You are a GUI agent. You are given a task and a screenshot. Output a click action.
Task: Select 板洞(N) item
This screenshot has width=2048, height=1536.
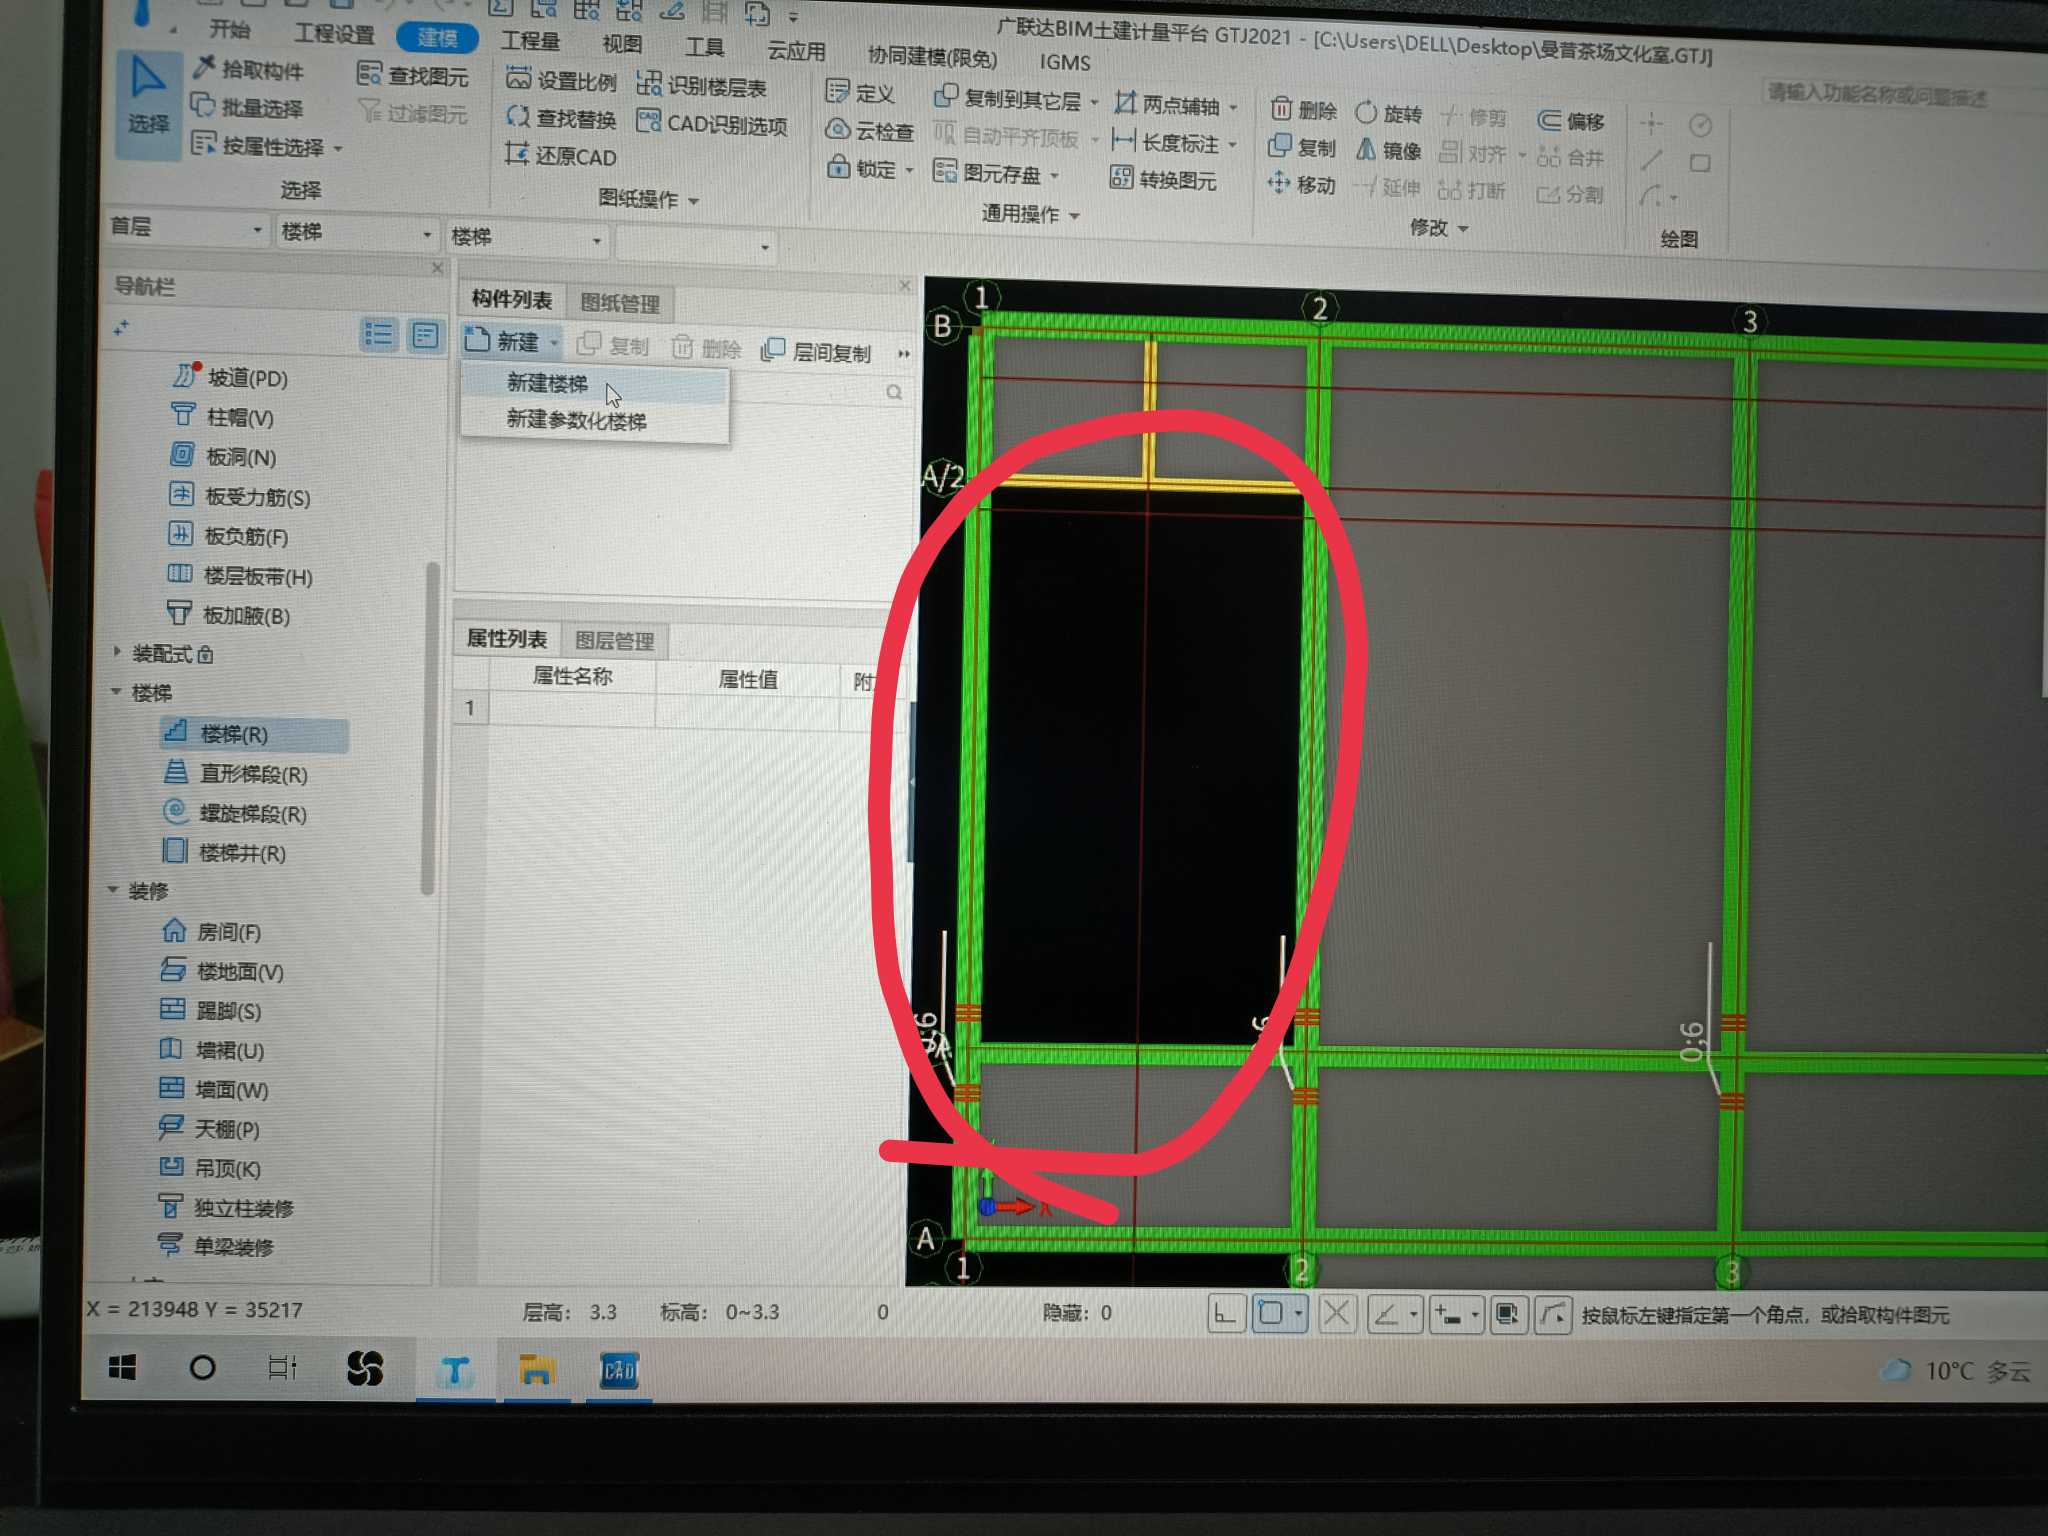[x=223, y=457]
